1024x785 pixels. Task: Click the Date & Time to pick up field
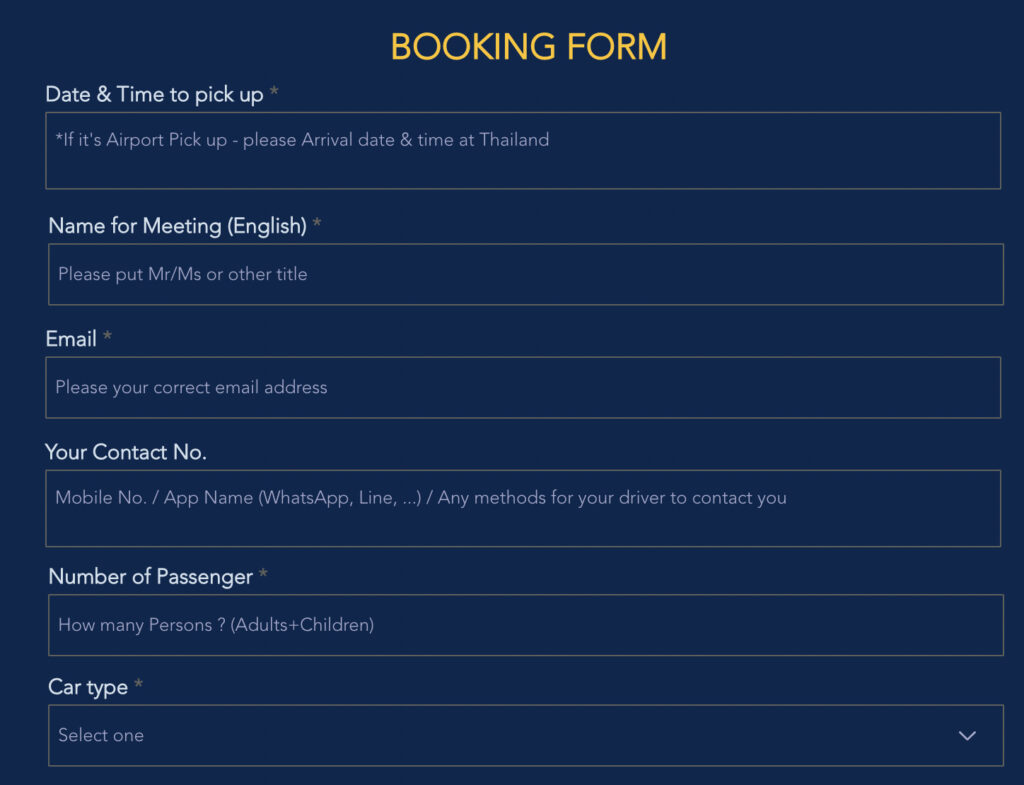click(x=522, y=151)
